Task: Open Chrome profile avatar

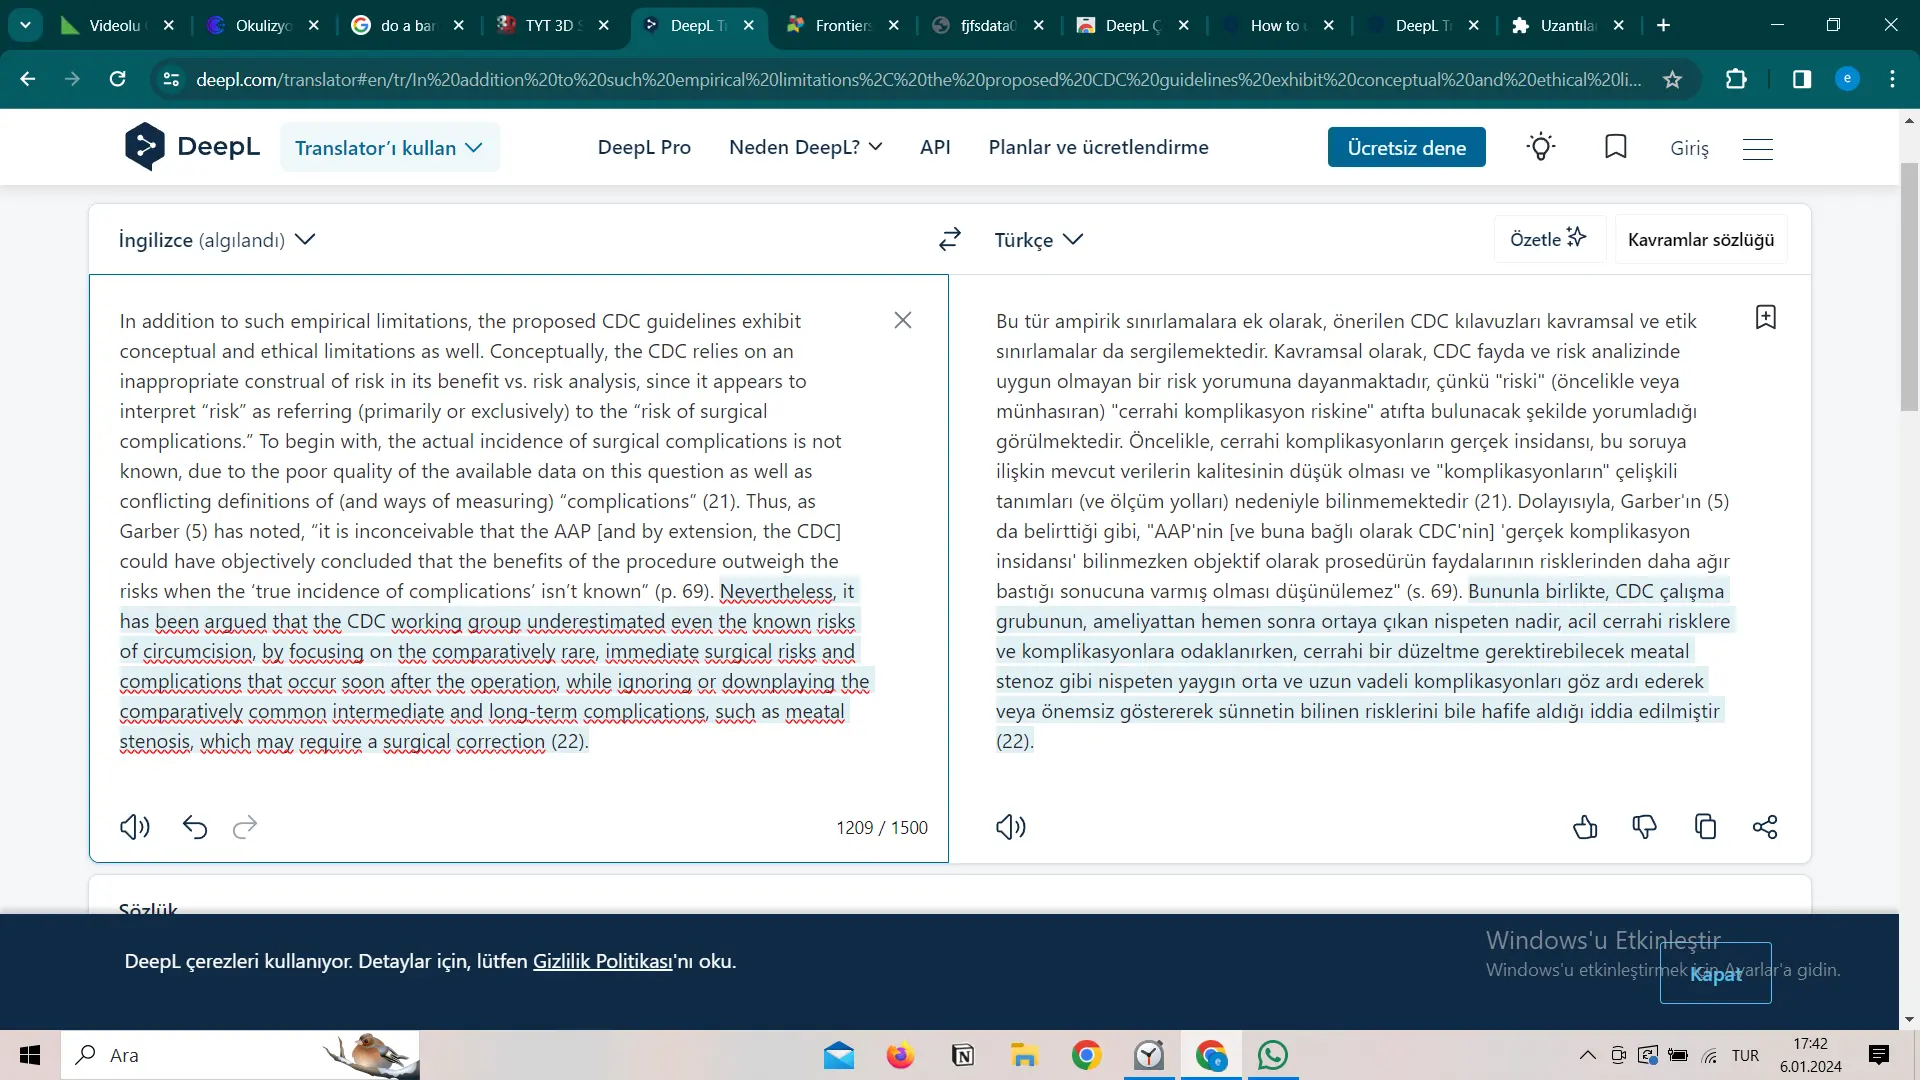Action: [x=1848, y=79]
